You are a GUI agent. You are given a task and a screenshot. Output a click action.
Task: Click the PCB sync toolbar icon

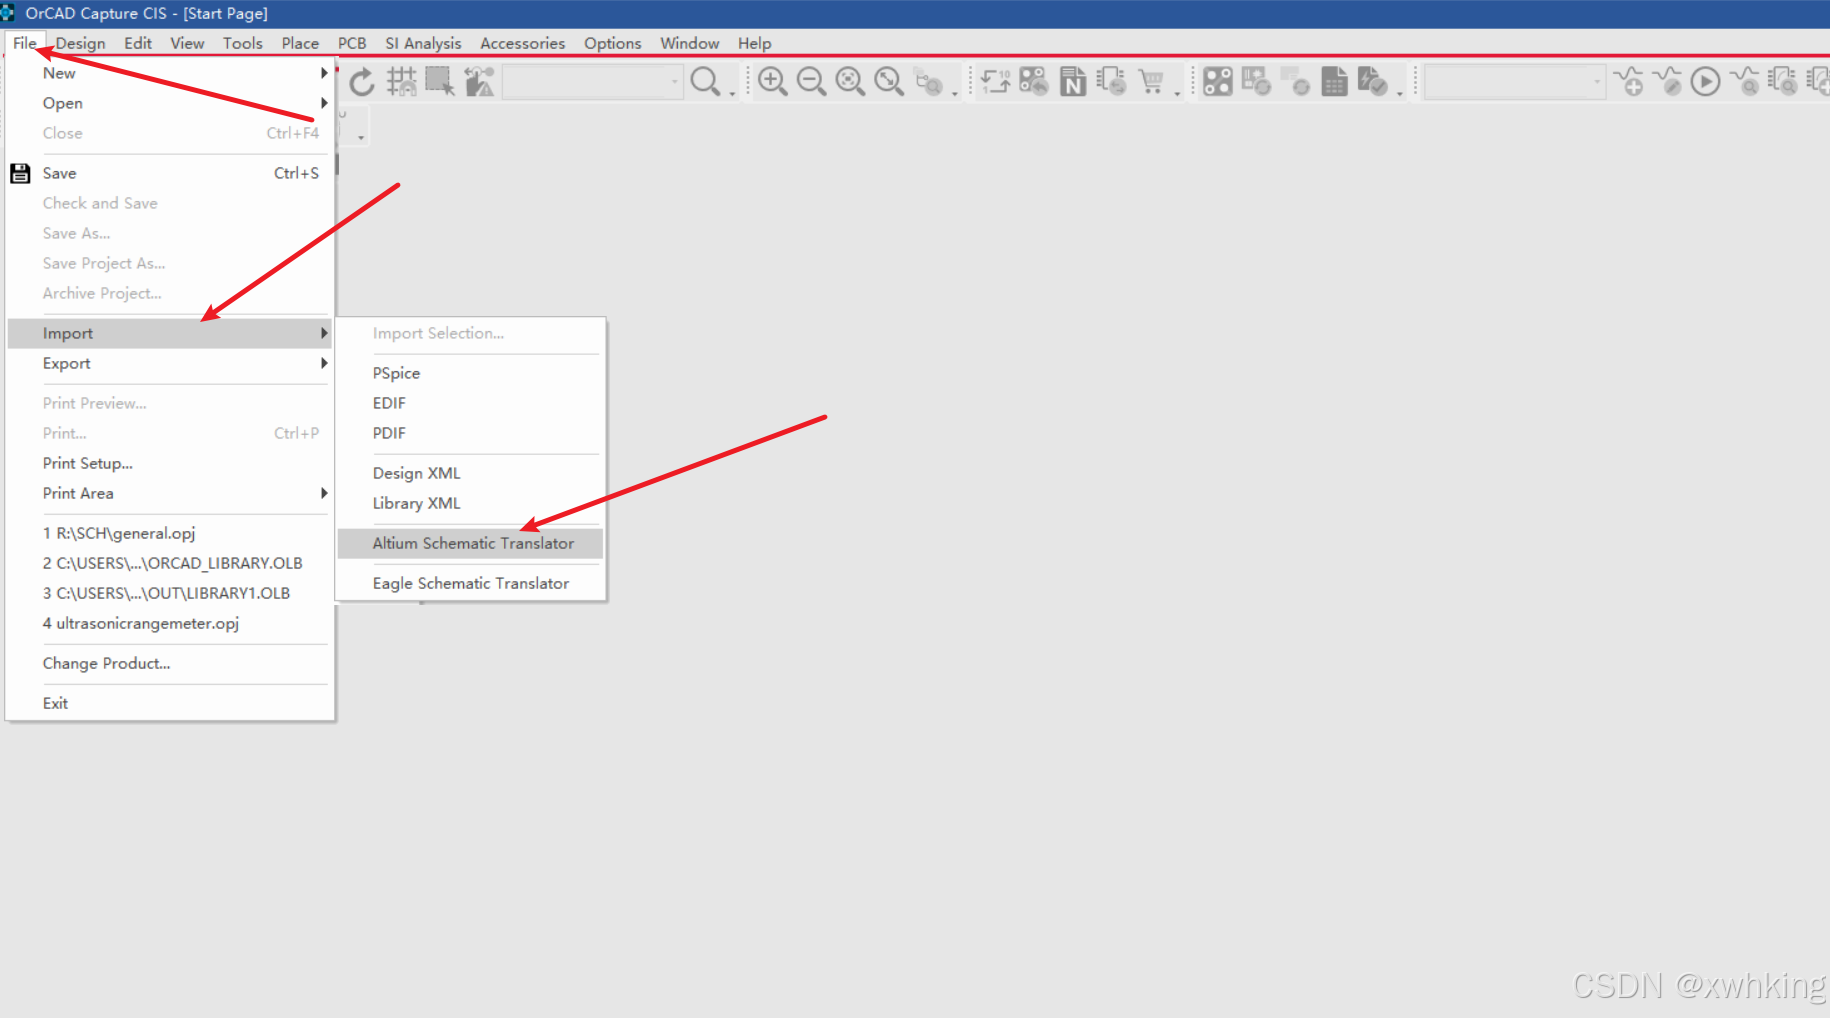pyautogui.click(x=1256, y=81)
